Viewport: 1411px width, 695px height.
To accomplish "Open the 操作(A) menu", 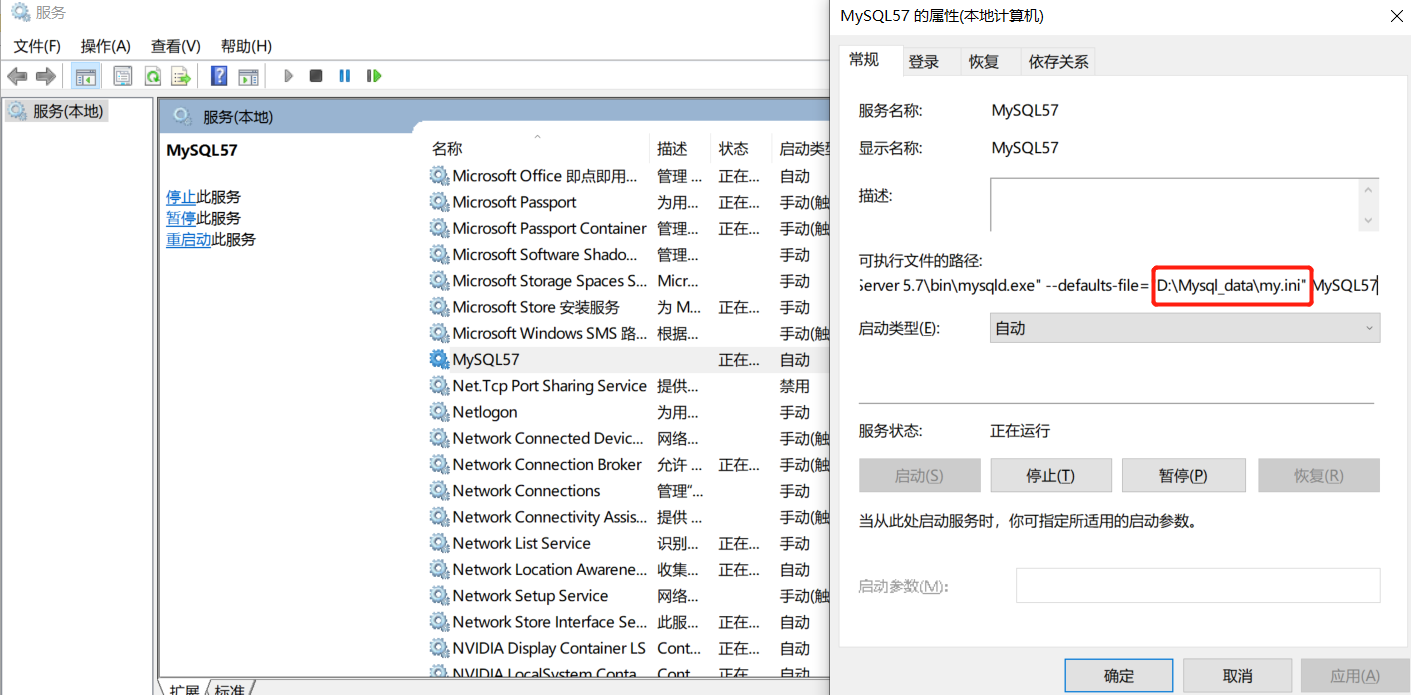I will pyautogui.click(x=106, y=46).
